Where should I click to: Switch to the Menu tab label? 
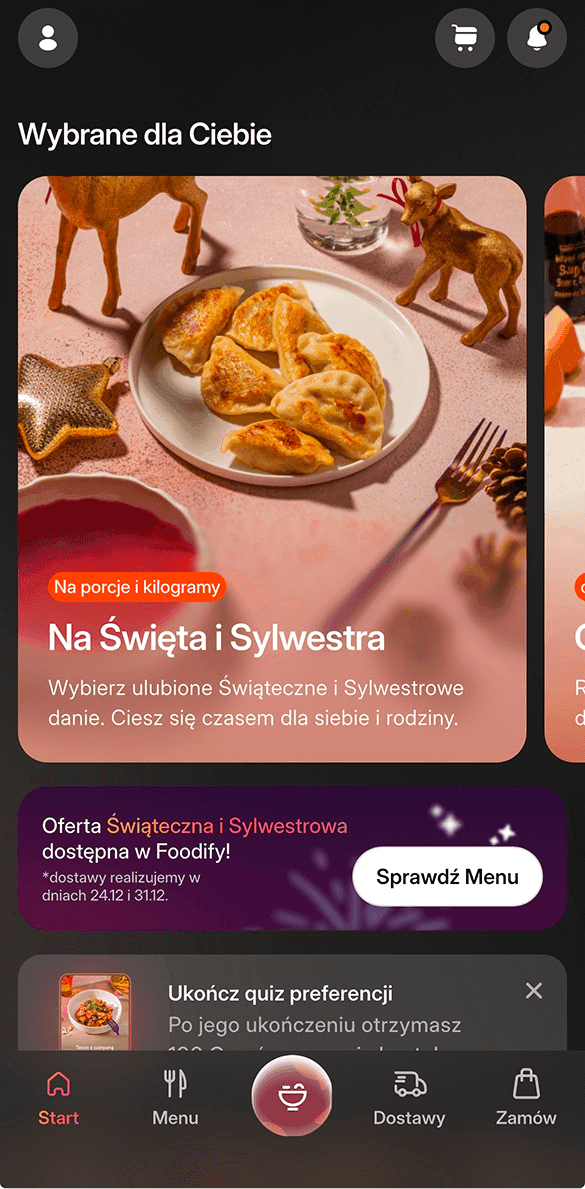coord(175,1118)
